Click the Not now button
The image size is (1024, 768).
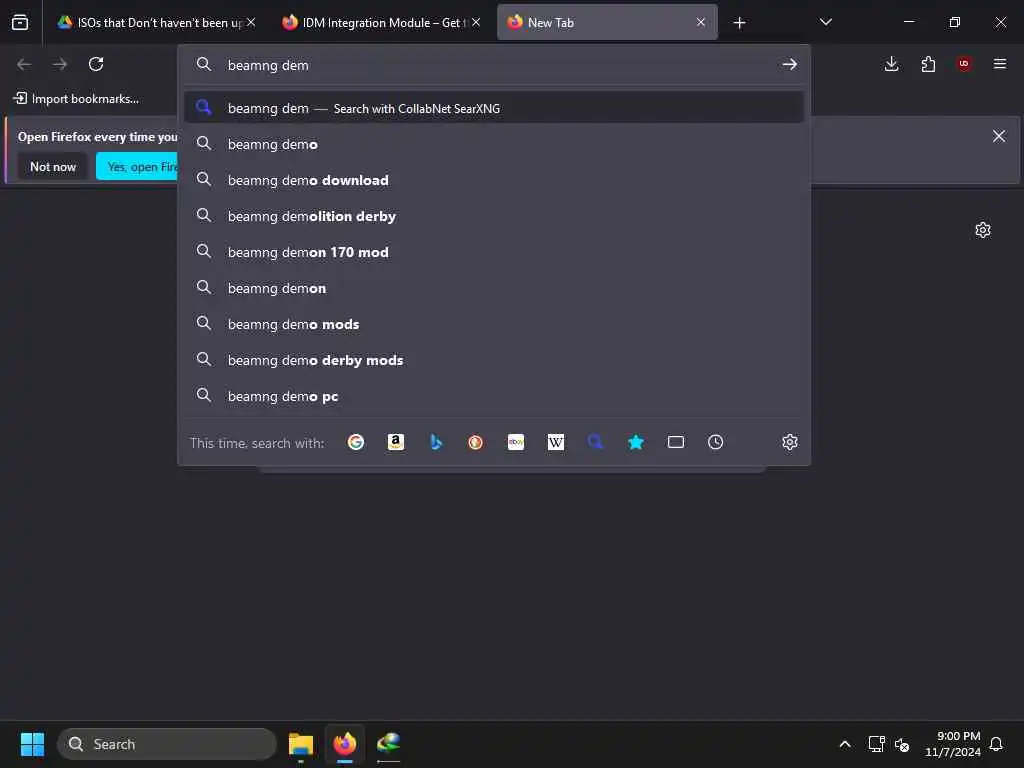point(53,167)
